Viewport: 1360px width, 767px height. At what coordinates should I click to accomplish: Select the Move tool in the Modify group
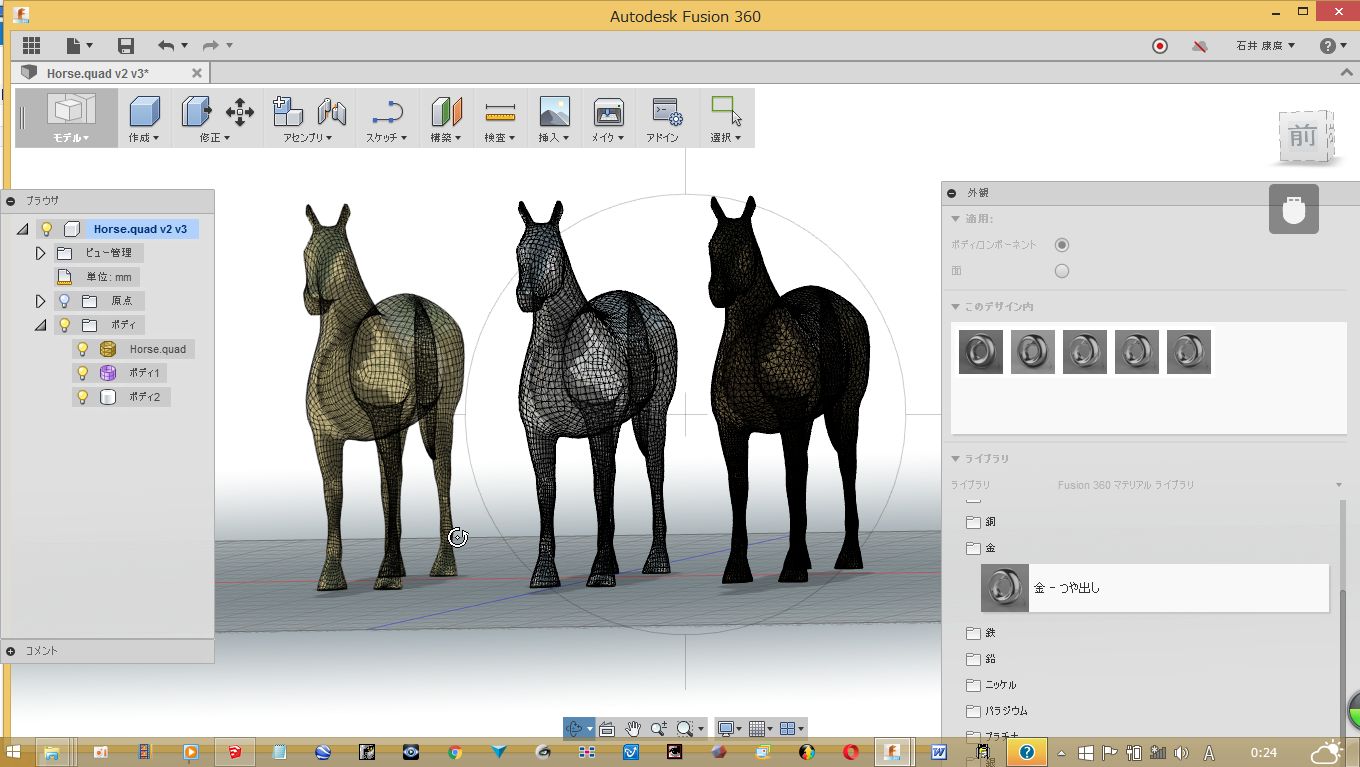pos(240,111)
